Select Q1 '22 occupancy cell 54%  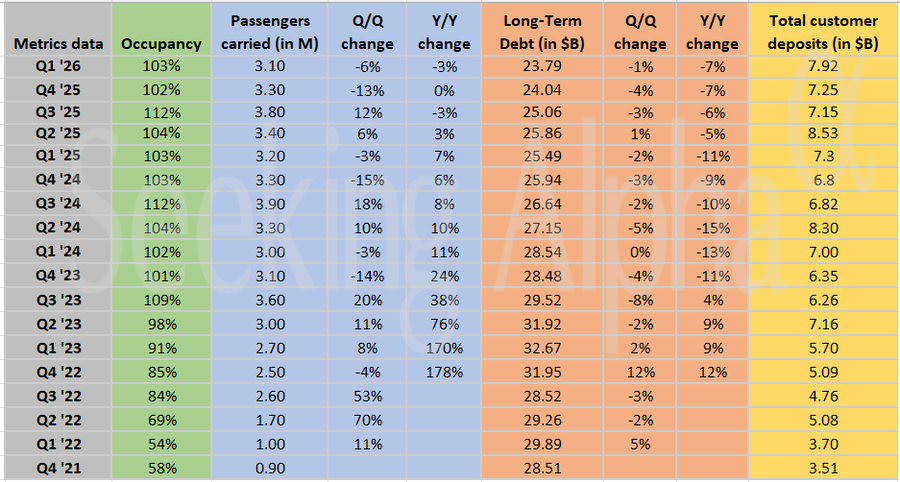(161, 442)
